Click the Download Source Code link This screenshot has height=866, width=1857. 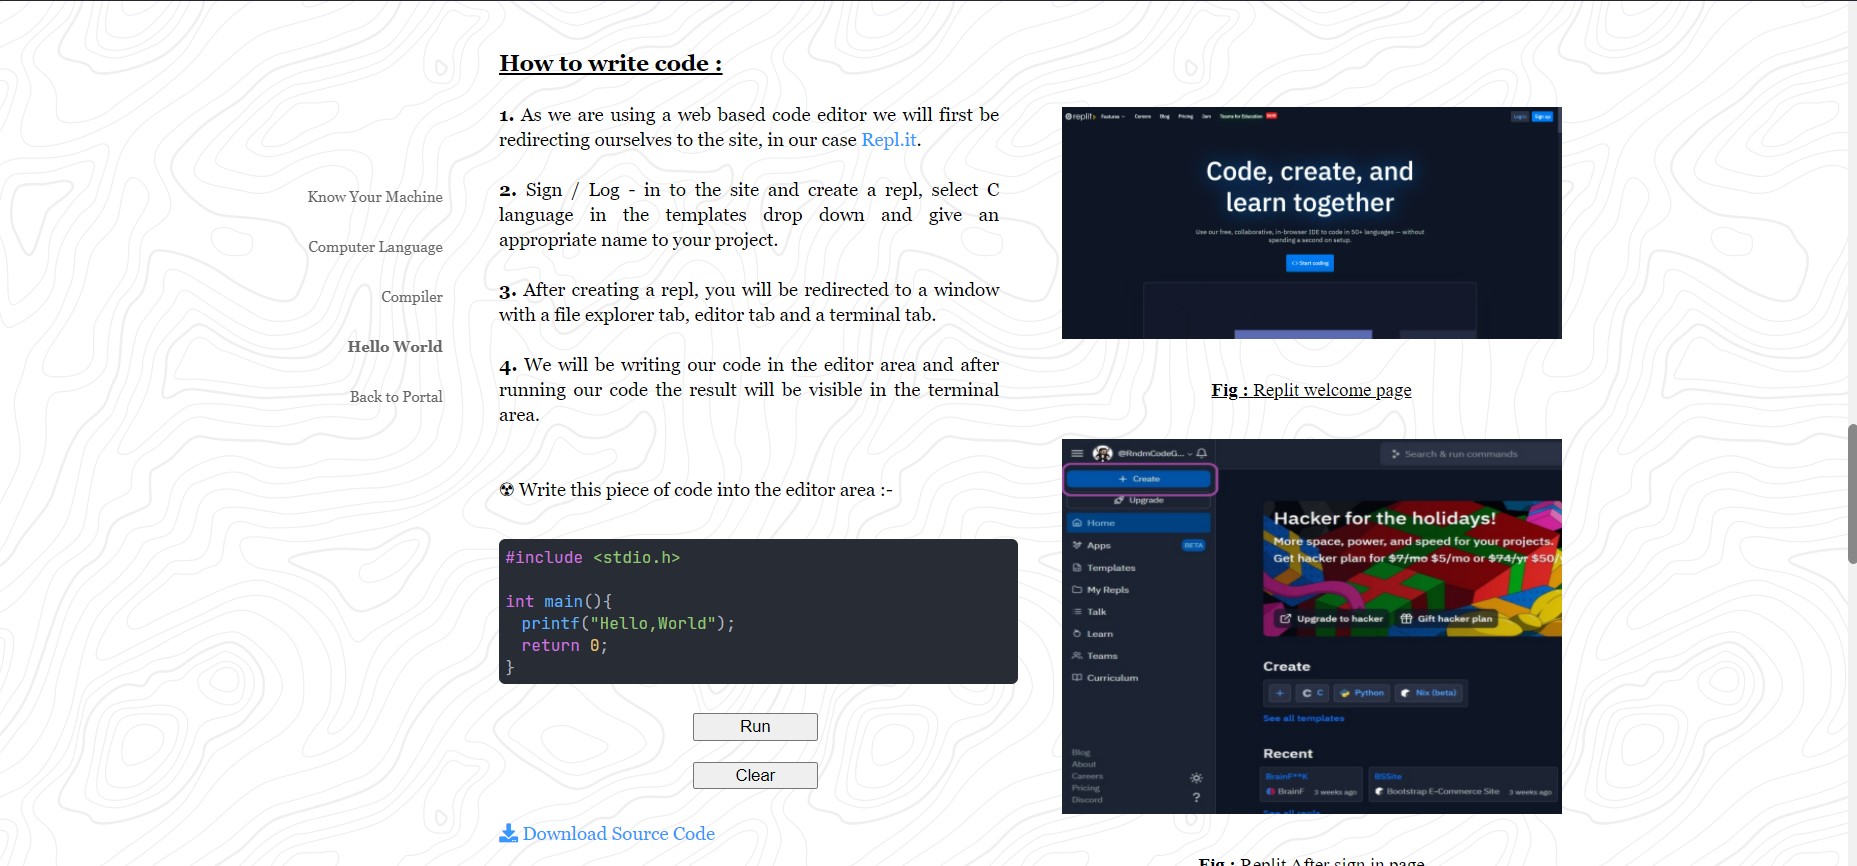coord(618,834)
